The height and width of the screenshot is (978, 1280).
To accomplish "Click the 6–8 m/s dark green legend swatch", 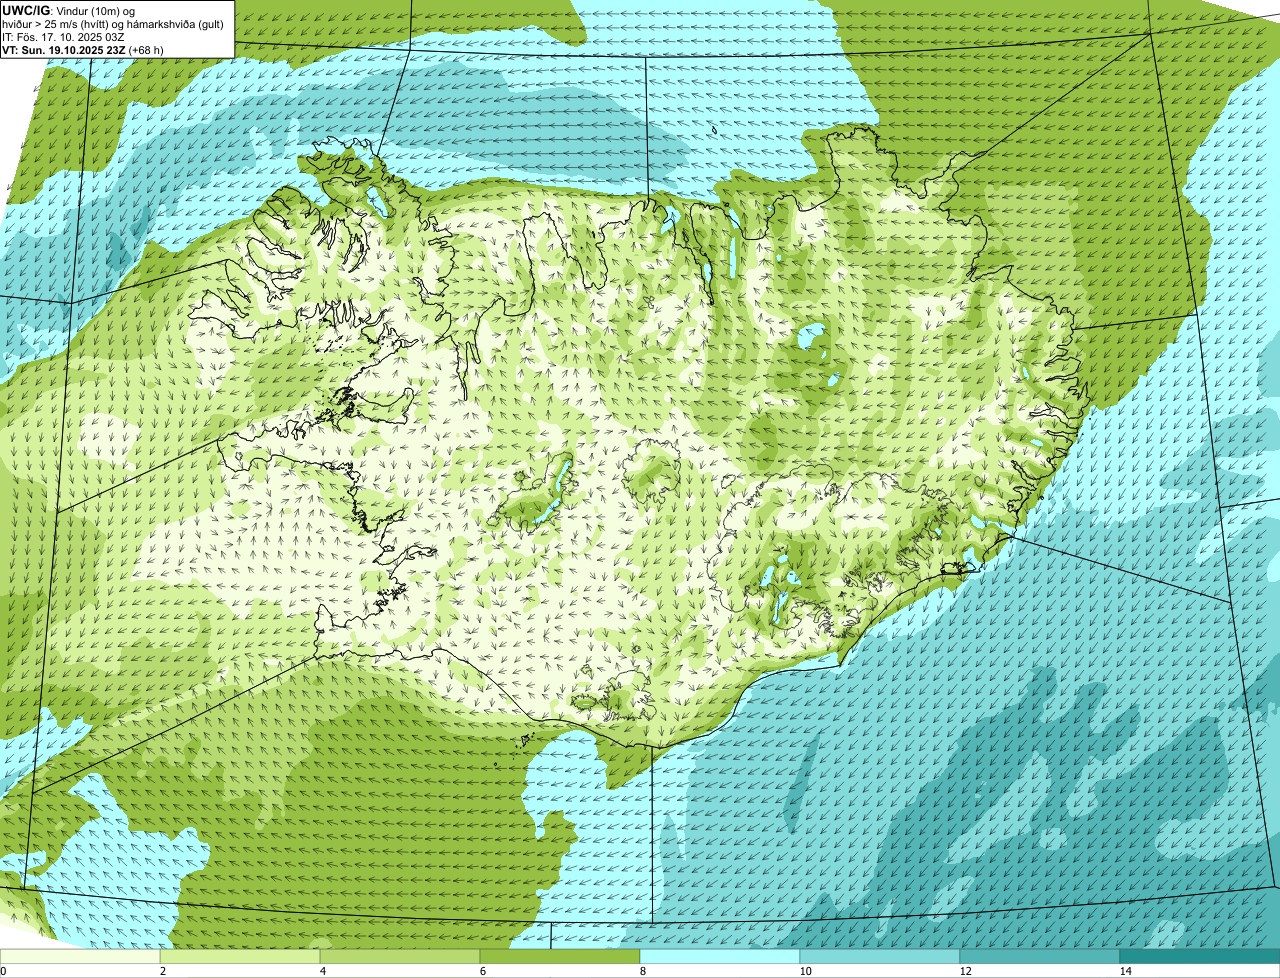I will tap(560, 956).
